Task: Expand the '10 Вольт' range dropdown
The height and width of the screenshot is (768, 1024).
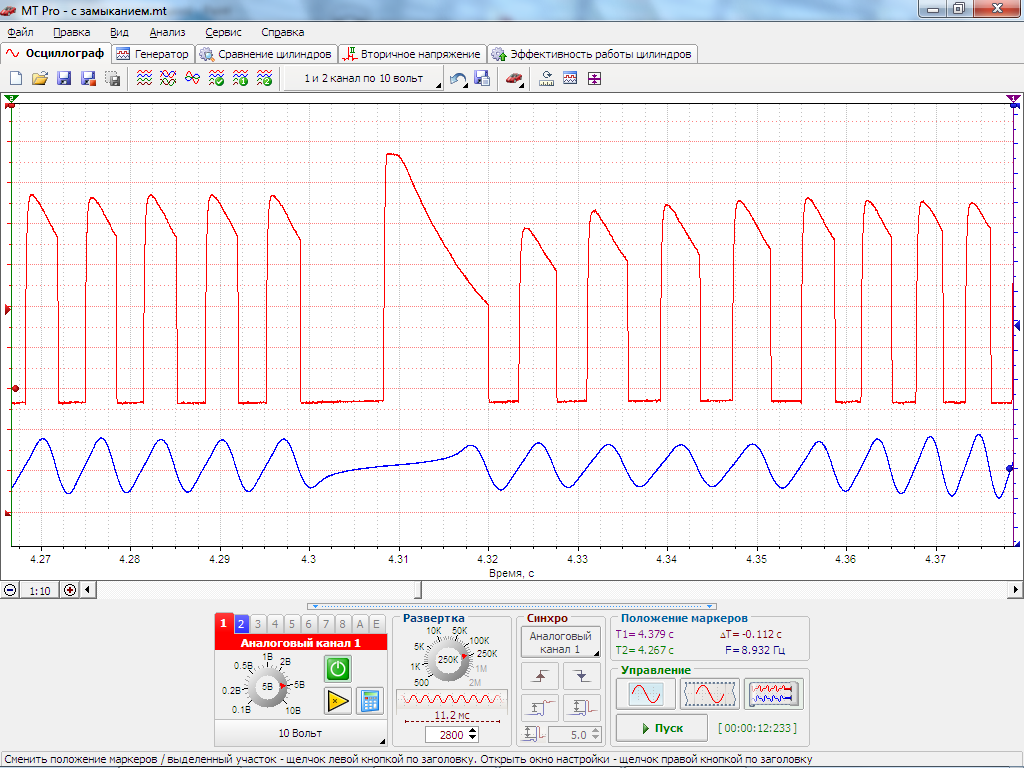Action: [299, 734]
